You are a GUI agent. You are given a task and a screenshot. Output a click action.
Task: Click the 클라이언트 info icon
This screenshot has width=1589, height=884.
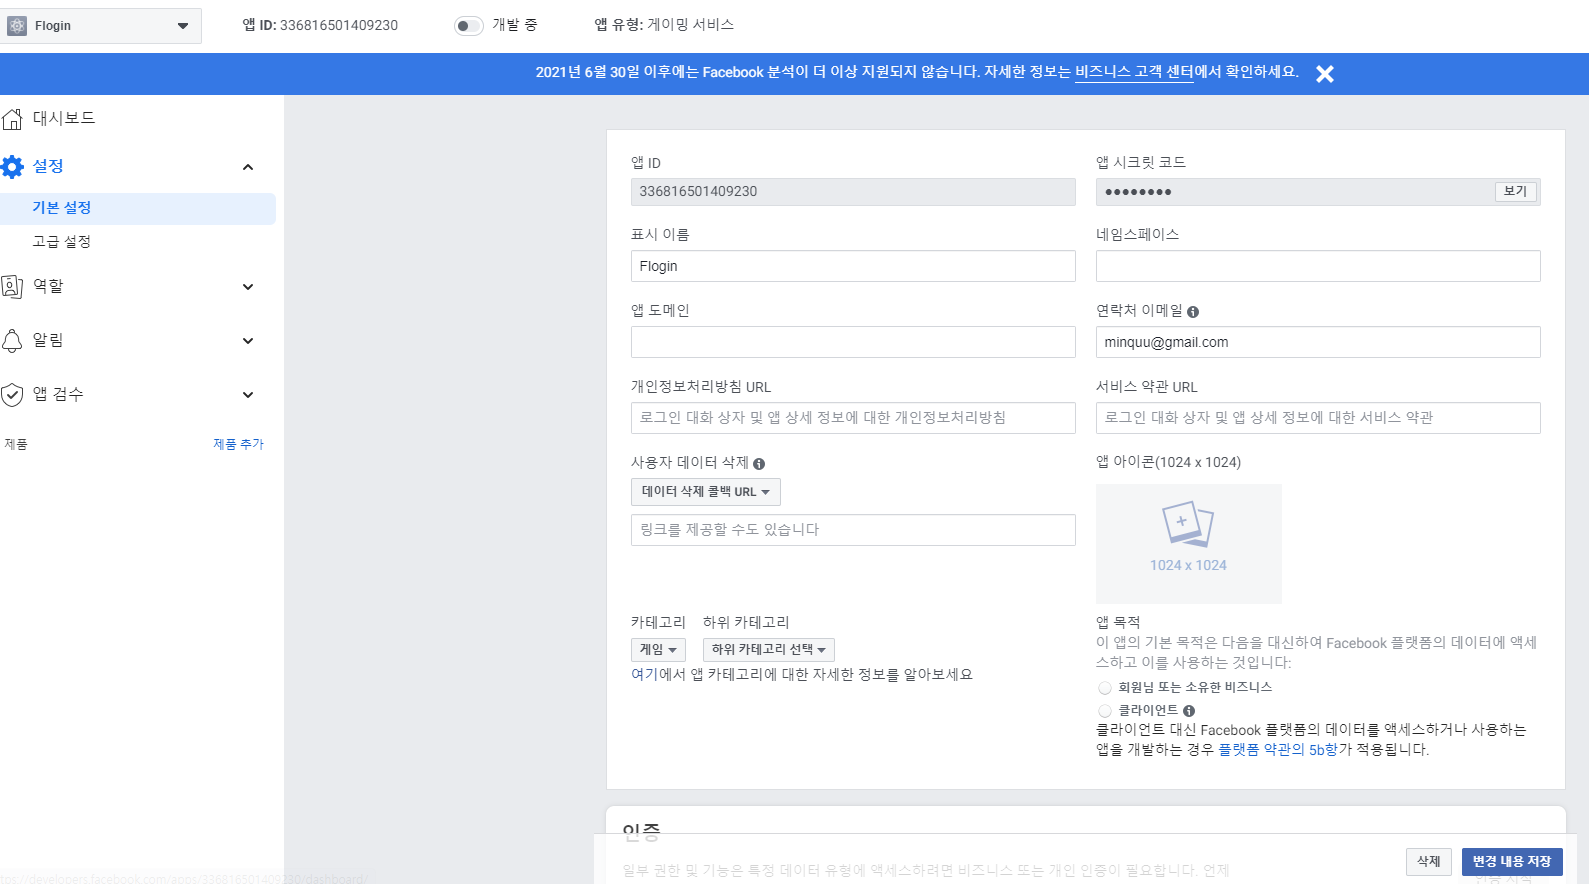point(1189,711)
